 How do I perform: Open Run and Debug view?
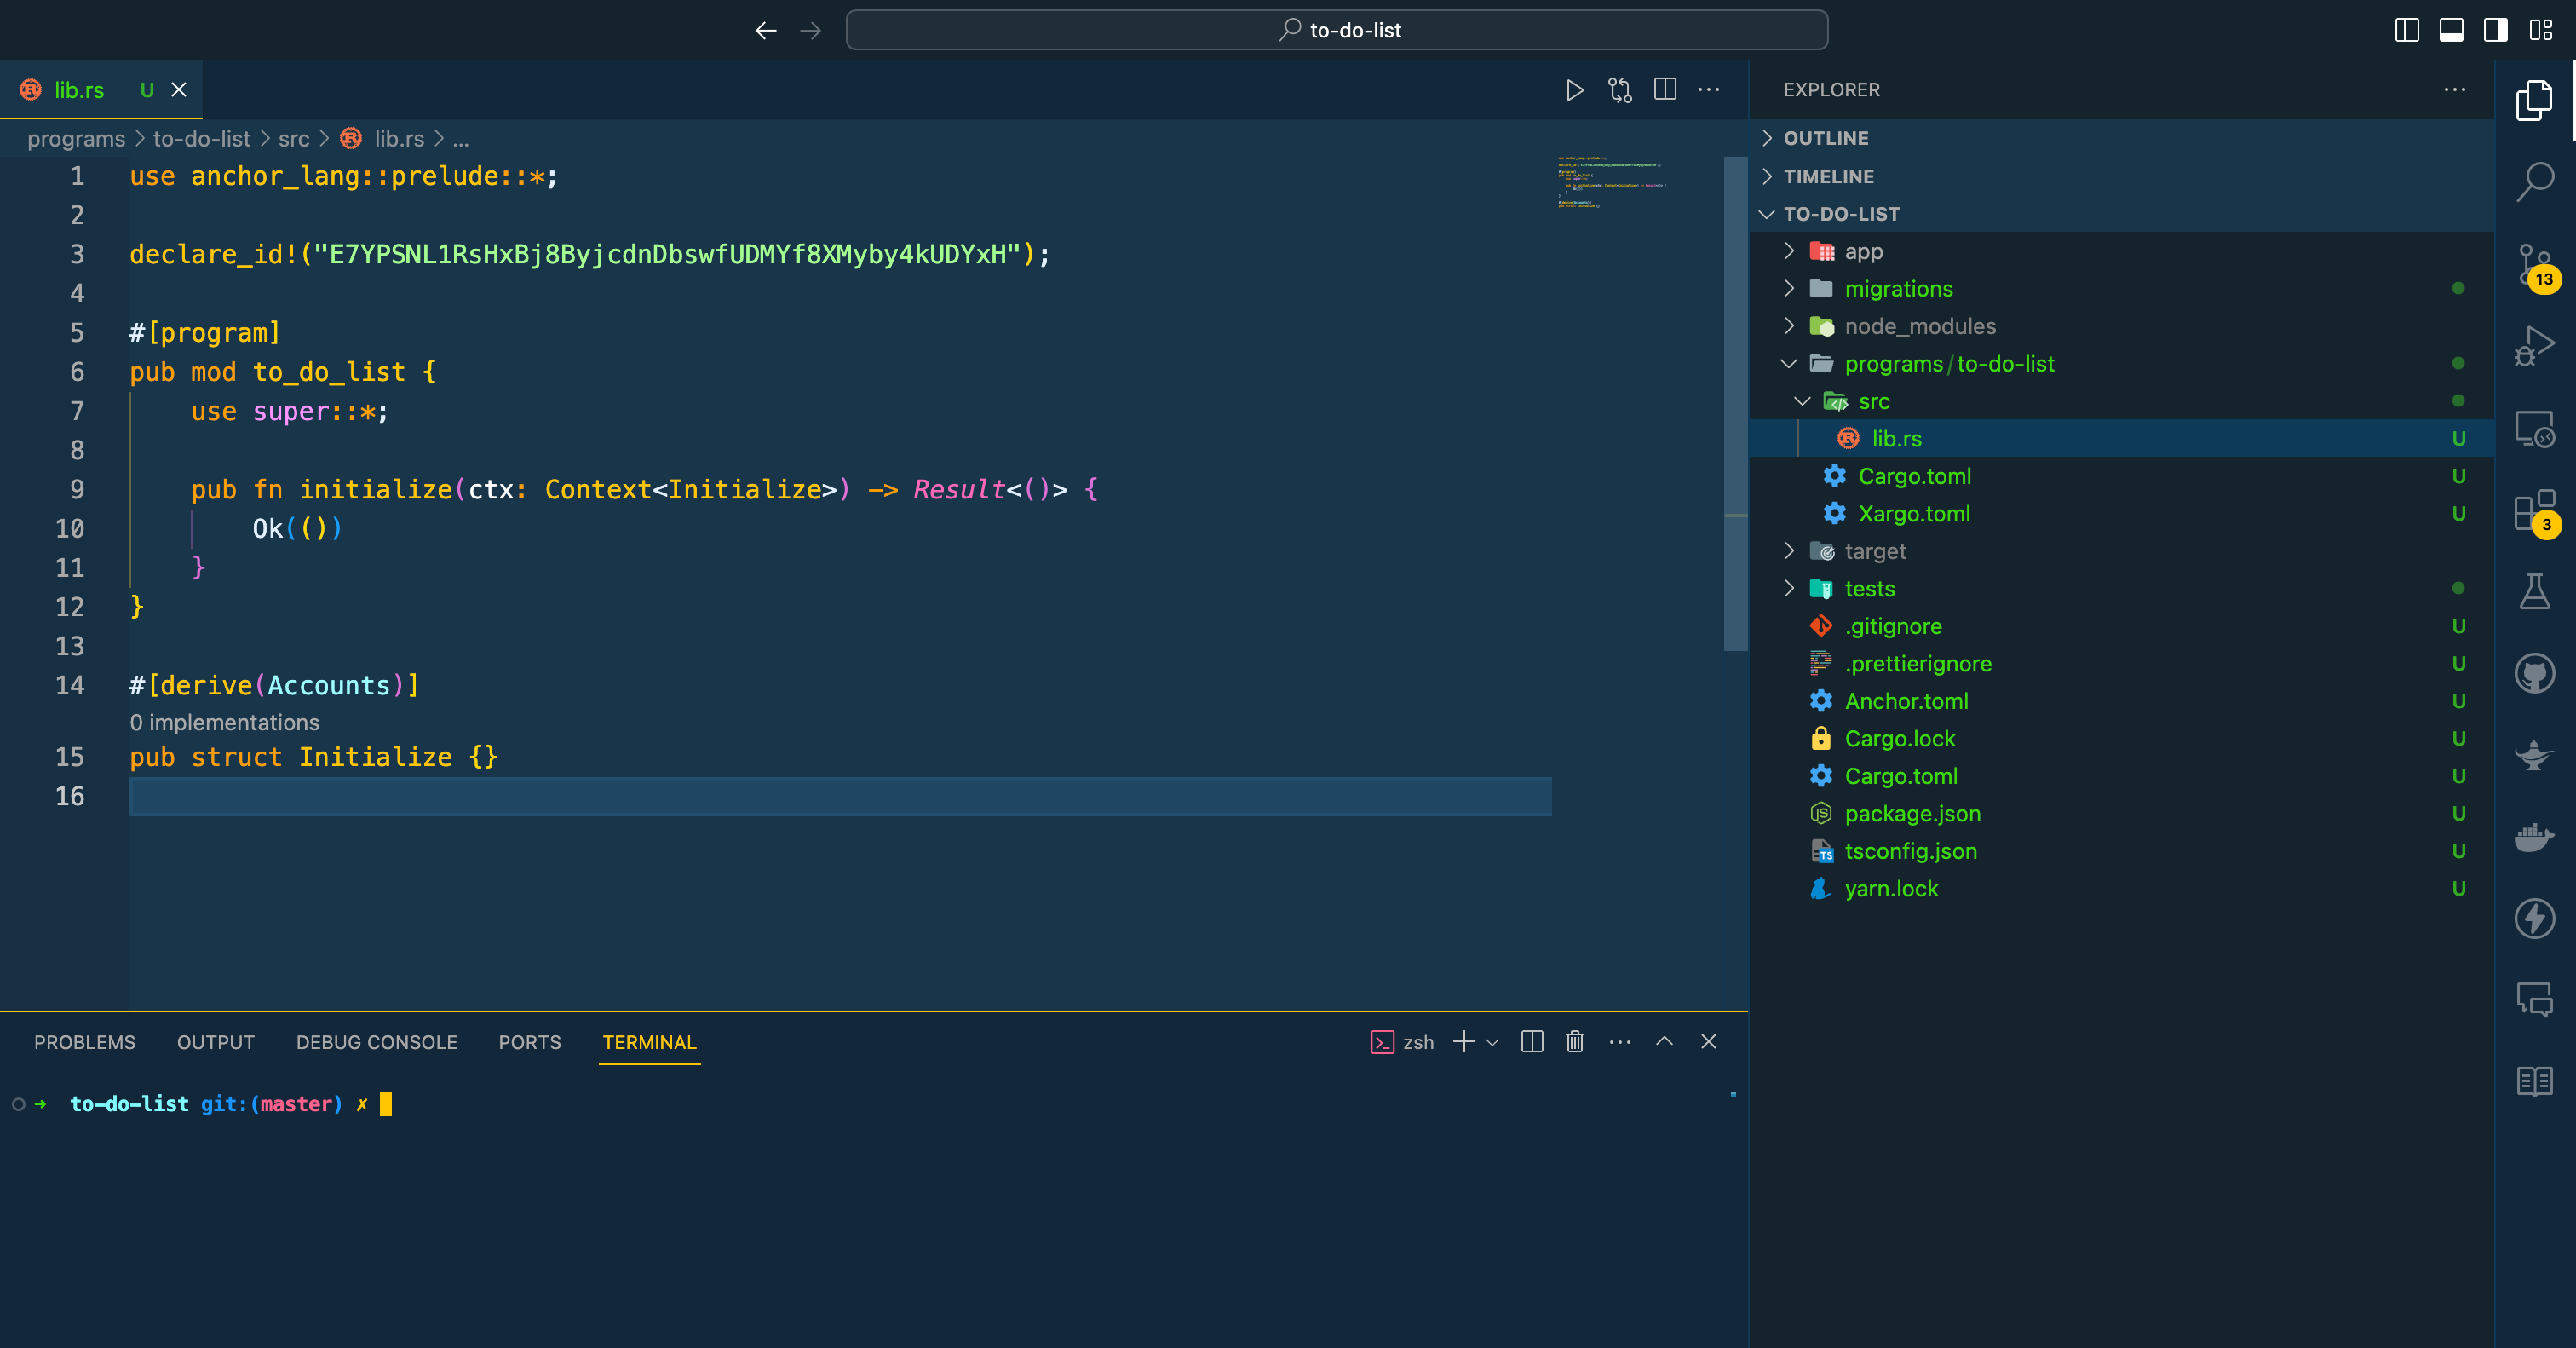tap(2534, 347)
